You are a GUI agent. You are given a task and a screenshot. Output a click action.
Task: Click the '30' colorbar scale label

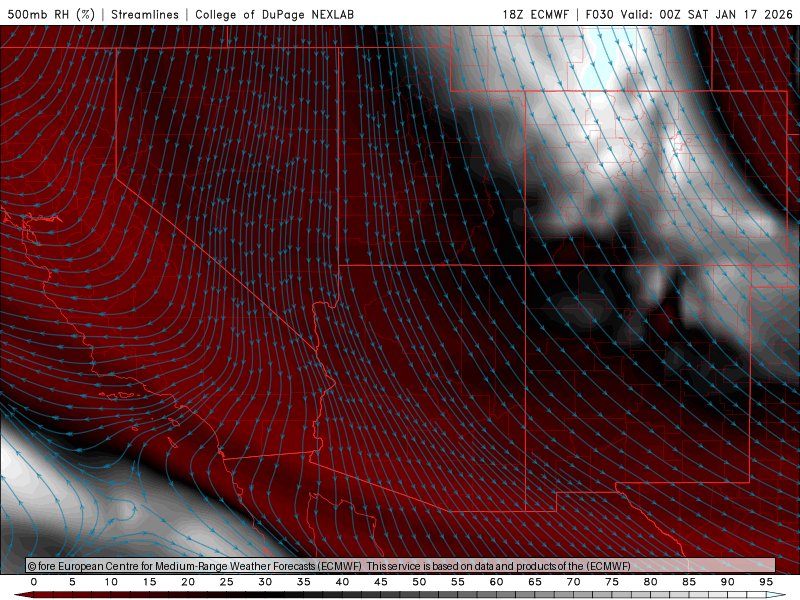click(x=265, y=582)
